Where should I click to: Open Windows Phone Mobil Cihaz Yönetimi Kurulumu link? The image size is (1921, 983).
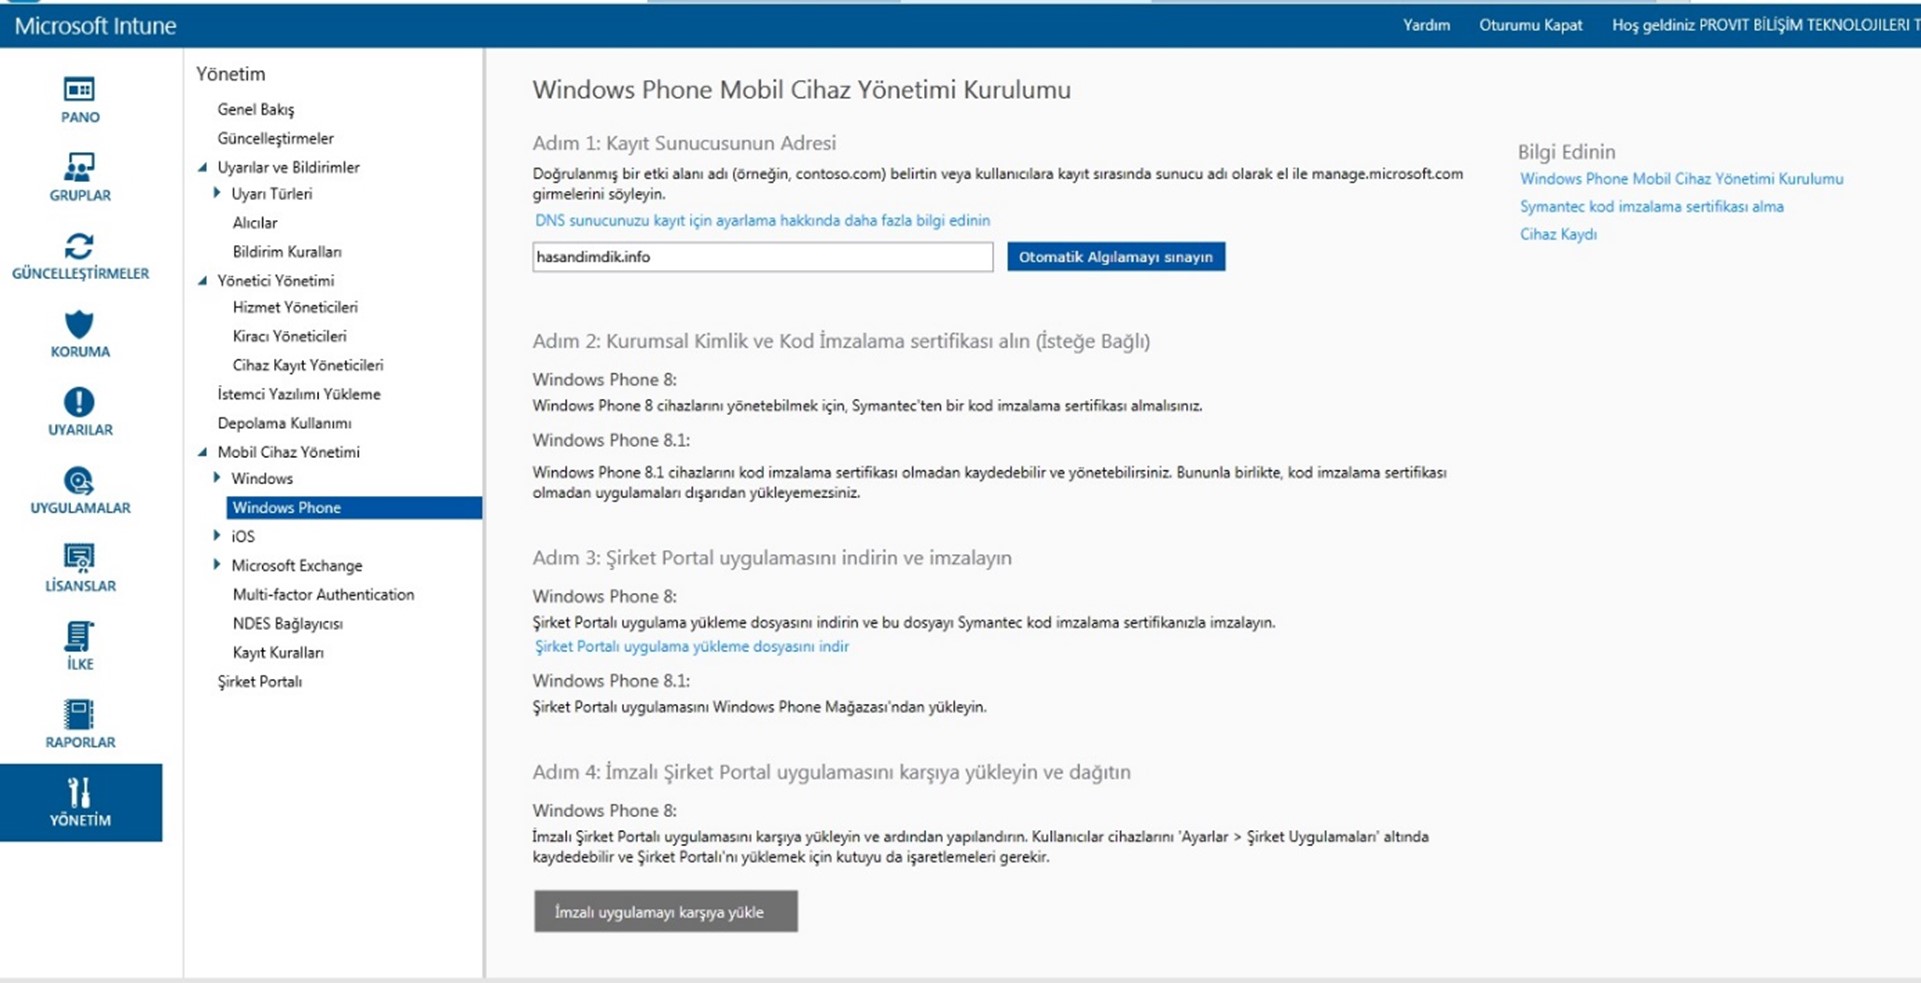pos(1682,179)
